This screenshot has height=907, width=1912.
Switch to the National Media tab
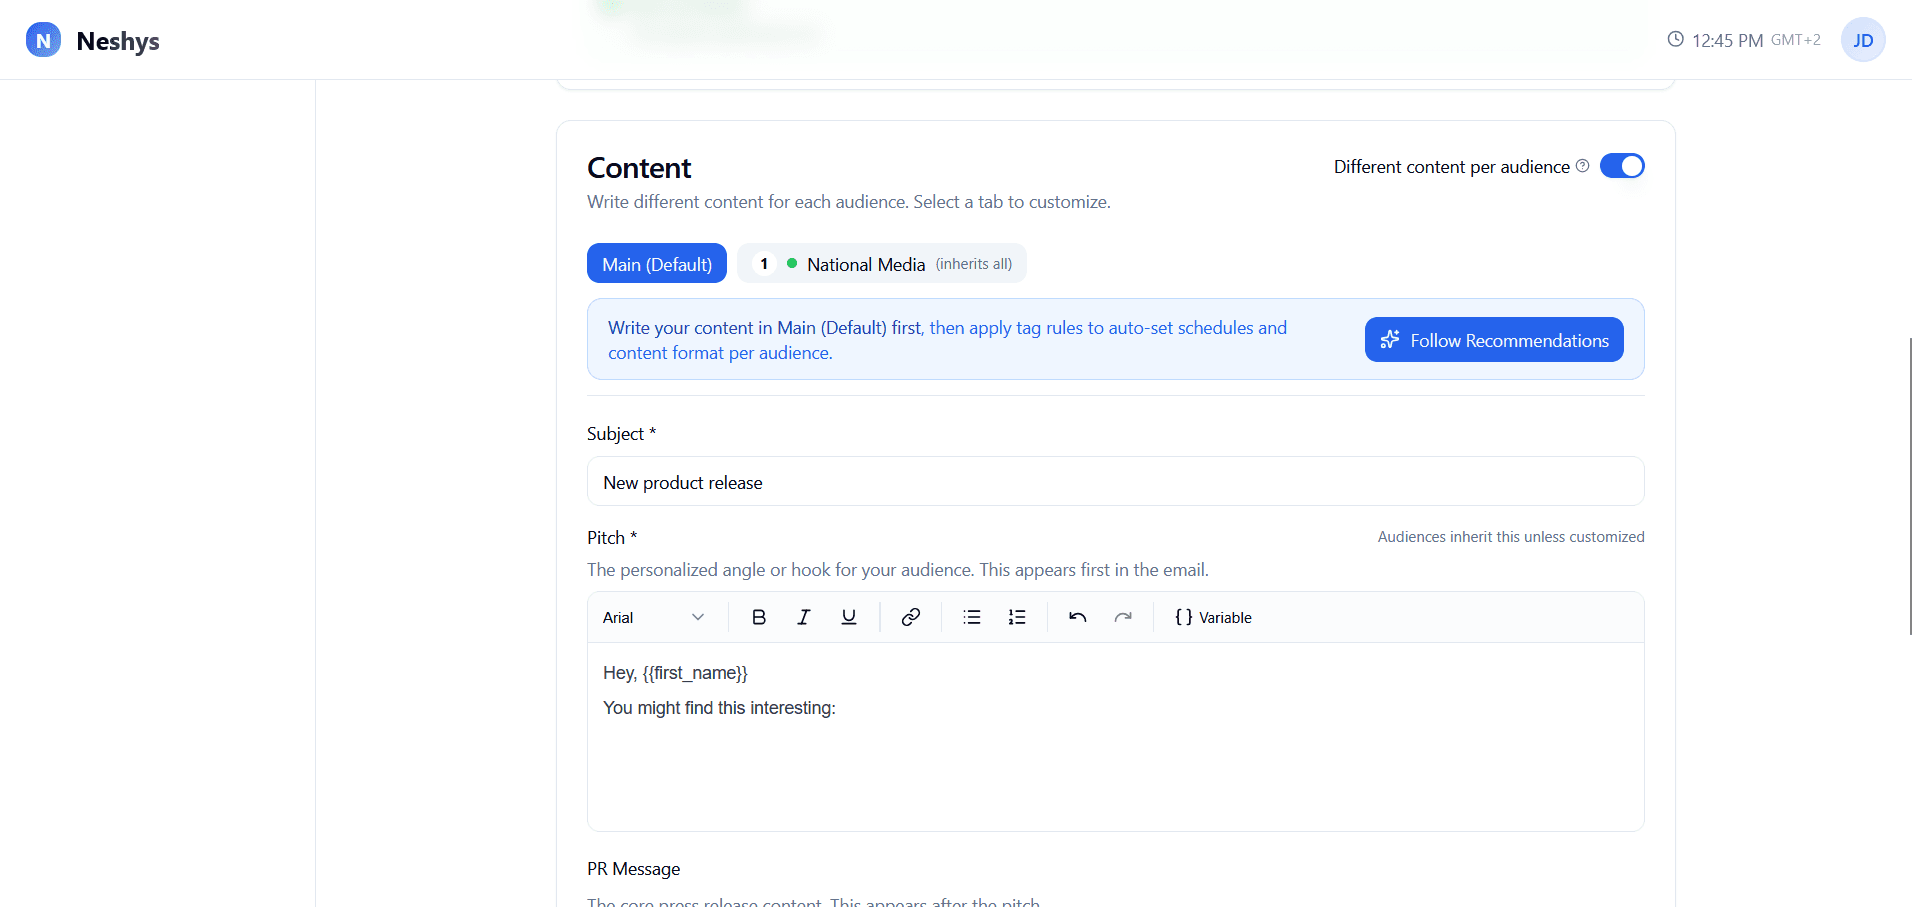[x=881, y=263]
